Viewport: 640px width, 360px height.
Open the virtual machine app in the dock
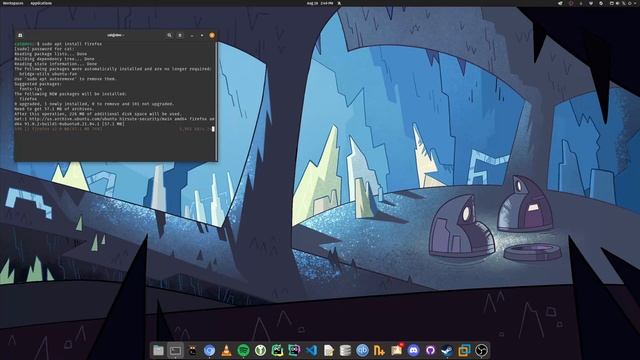tap(464, 350)
